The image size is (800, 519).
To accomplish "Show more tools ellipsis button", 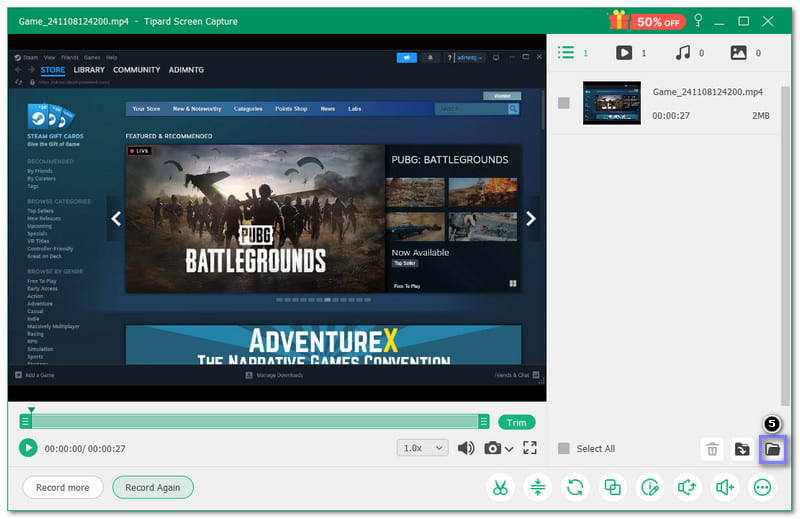I will 762,487.
